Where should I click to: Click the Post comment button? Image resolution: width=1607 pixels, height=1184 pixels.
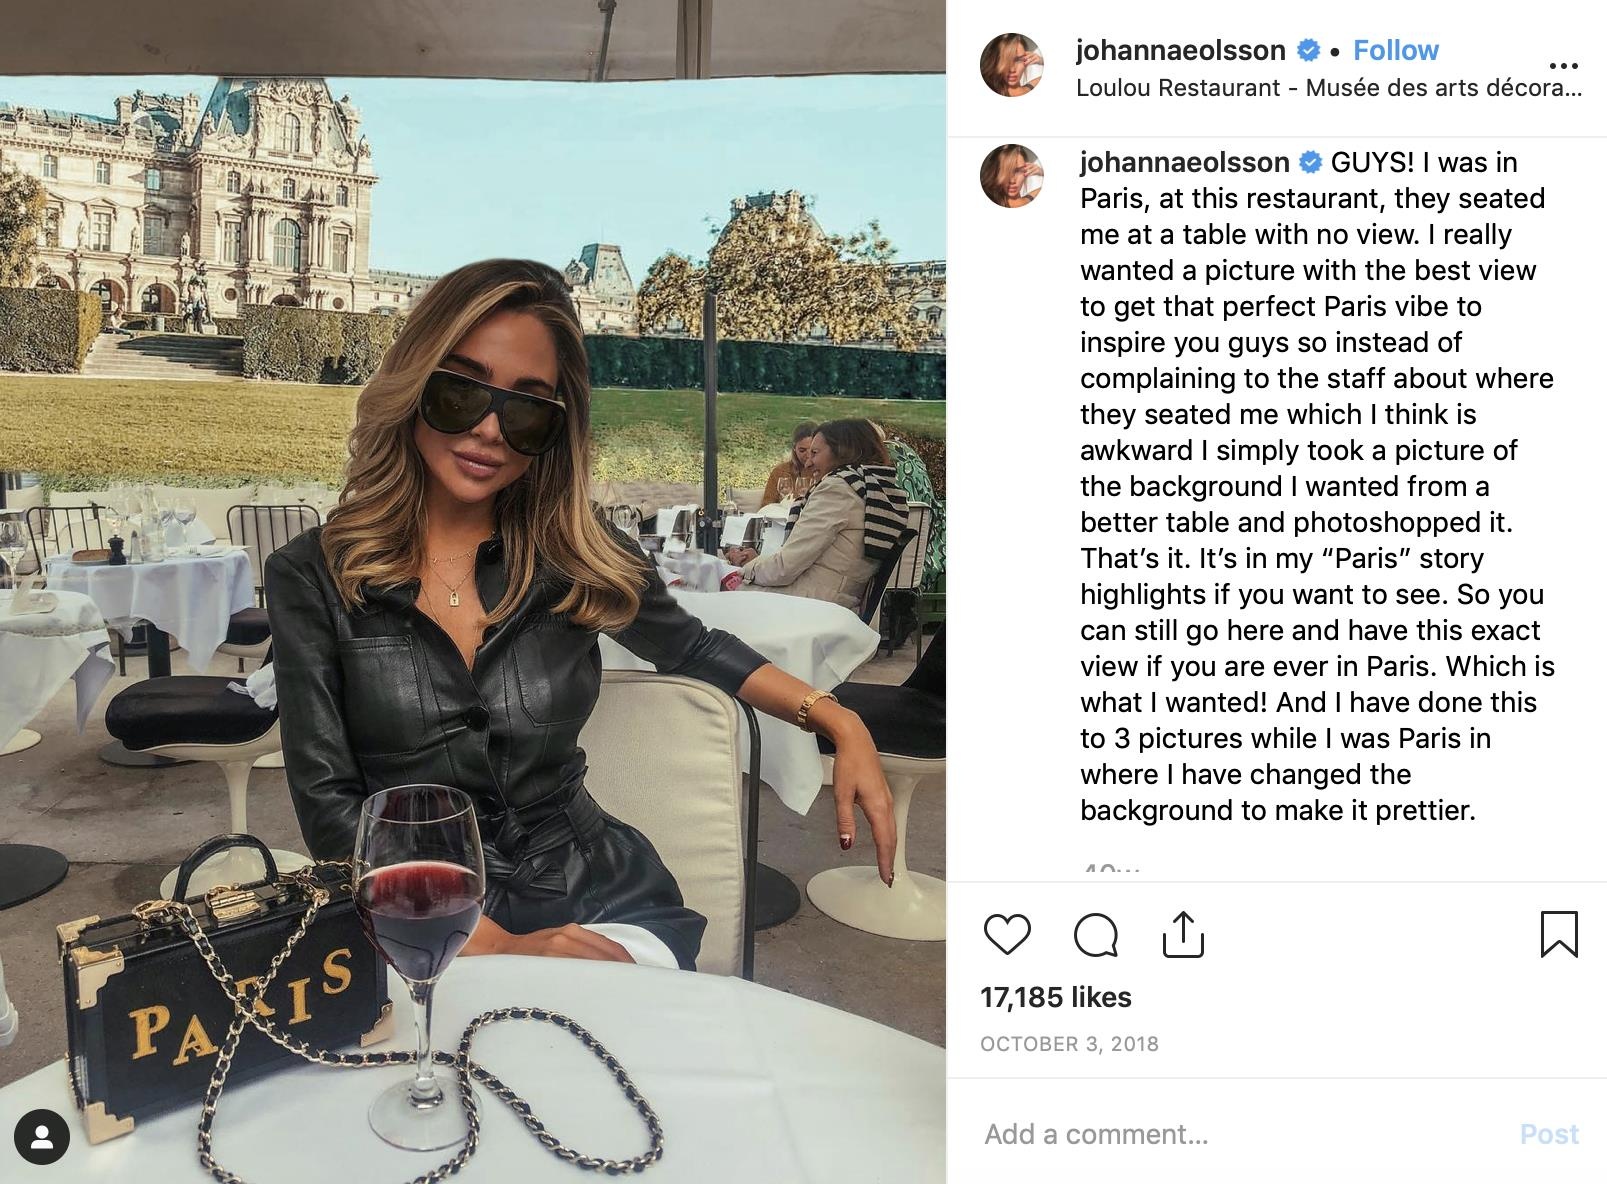1549,1134
